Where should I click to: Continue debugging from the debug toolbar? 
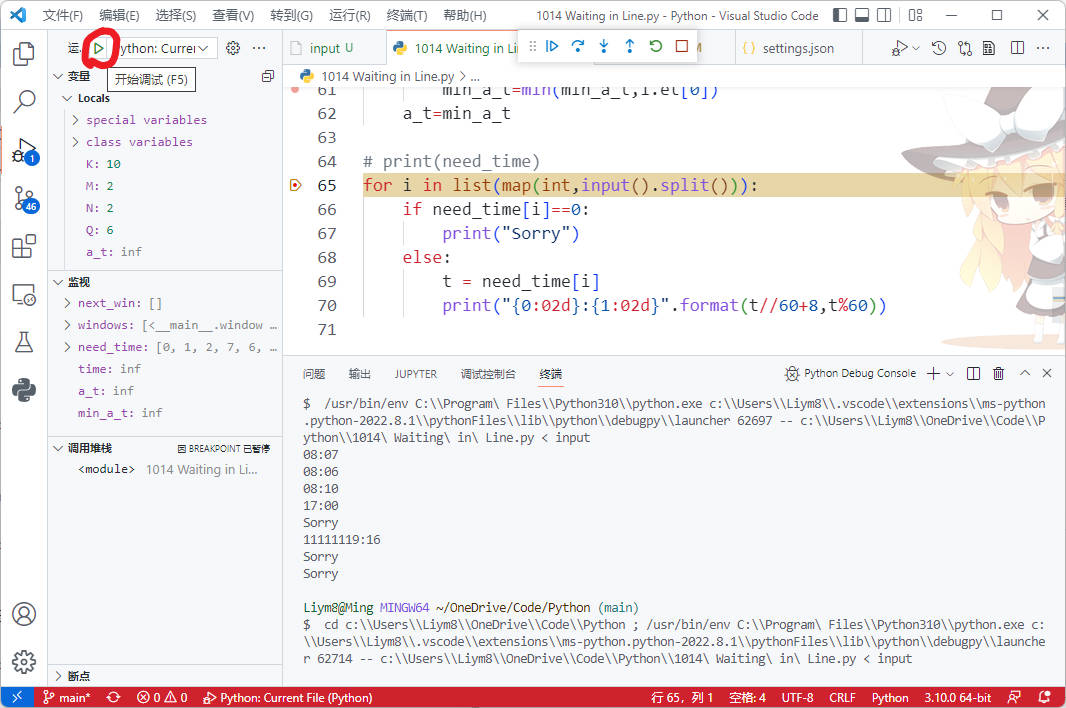[x=552, y=47]
